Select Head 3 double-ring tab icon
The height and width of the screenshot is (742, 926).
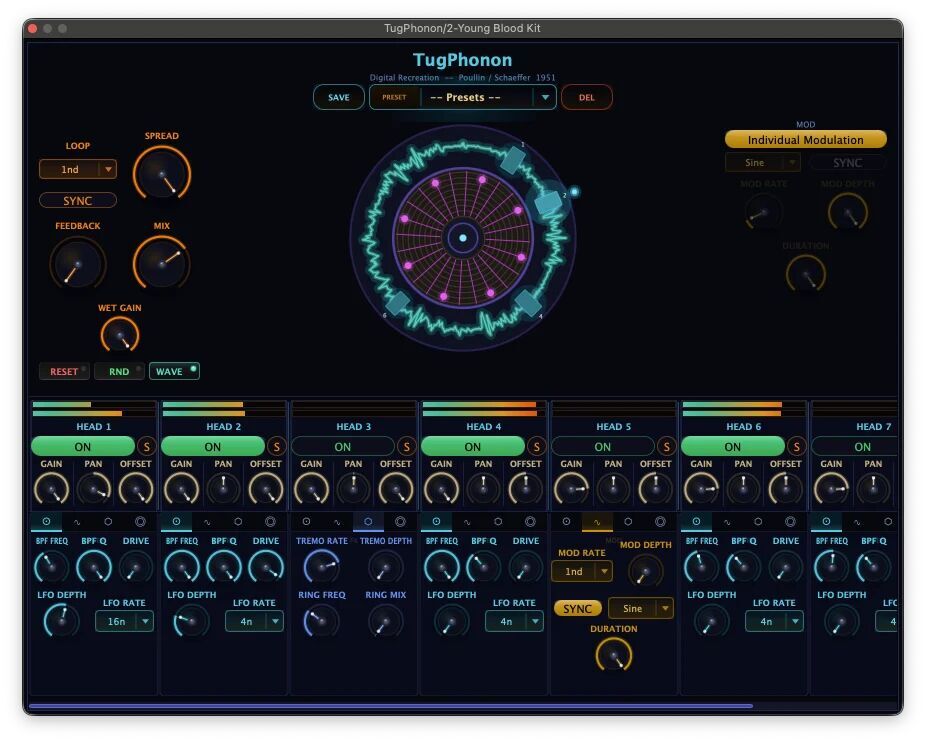[400, 522]
